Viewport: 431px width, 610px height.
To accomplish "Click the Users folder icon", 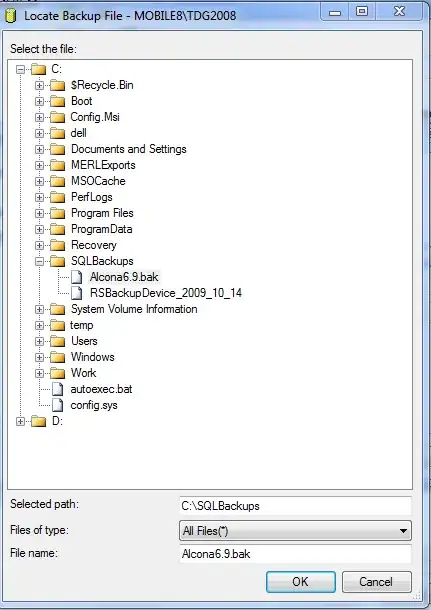I will [58, 341].
